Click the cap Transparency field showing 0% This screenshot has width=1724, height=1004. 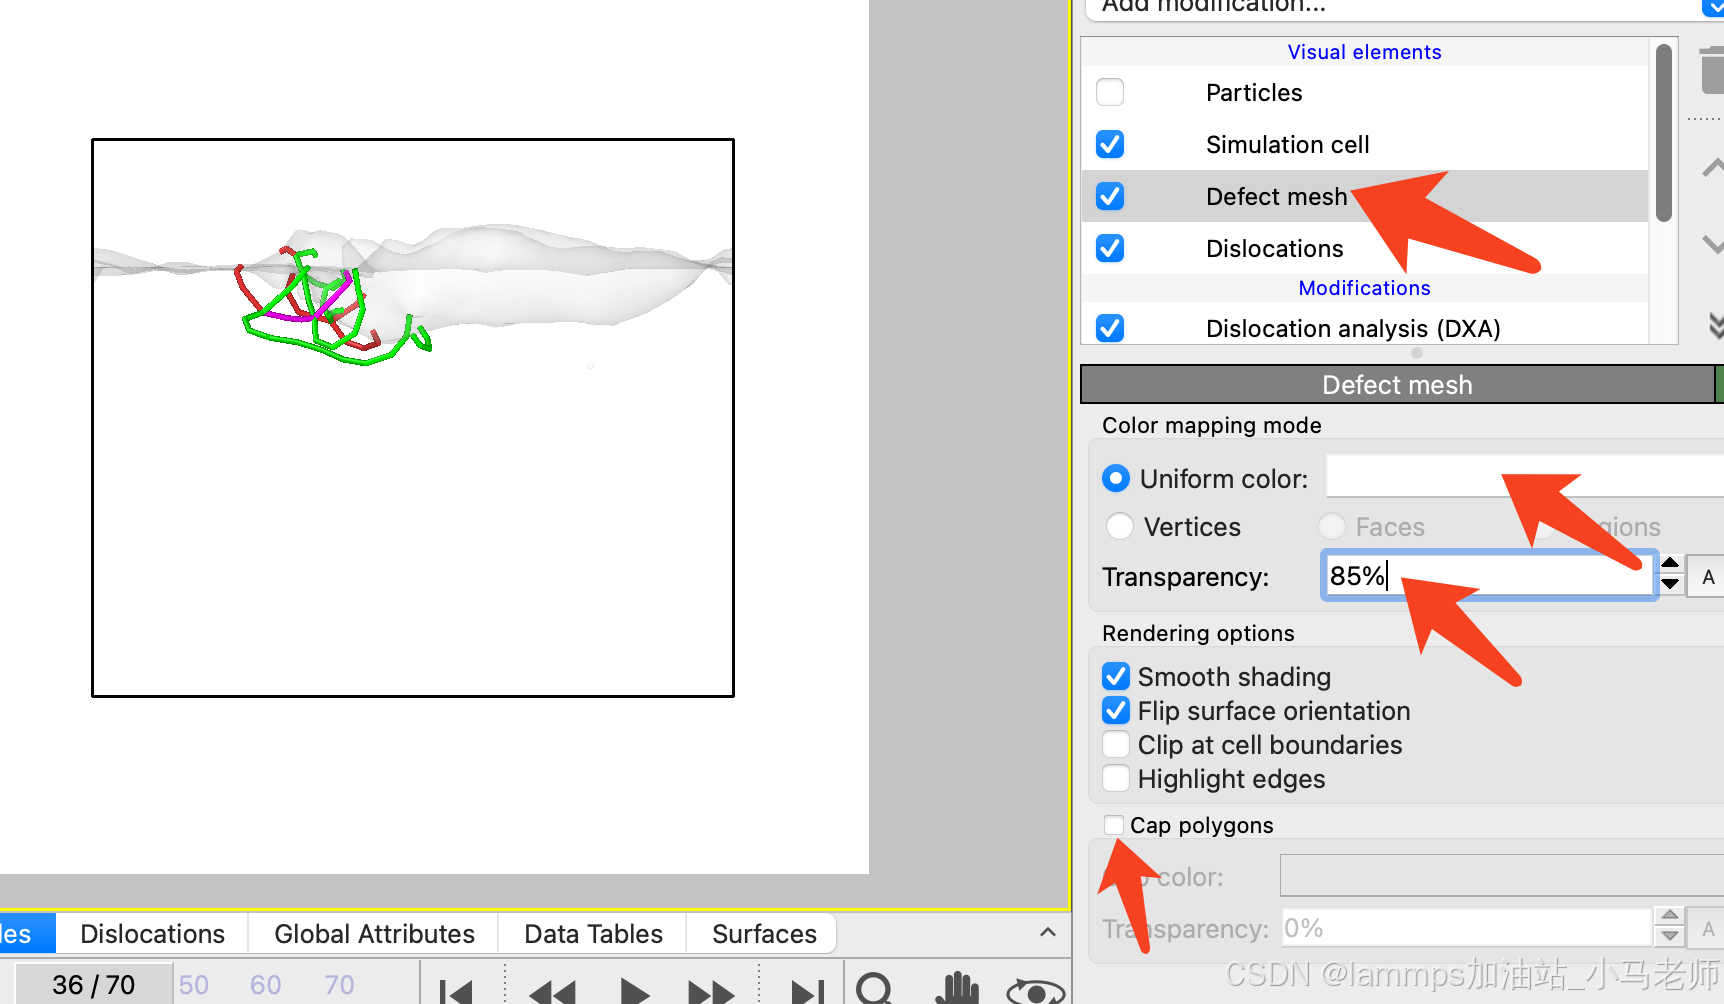pyautogui.click(x=1465, y=927)
